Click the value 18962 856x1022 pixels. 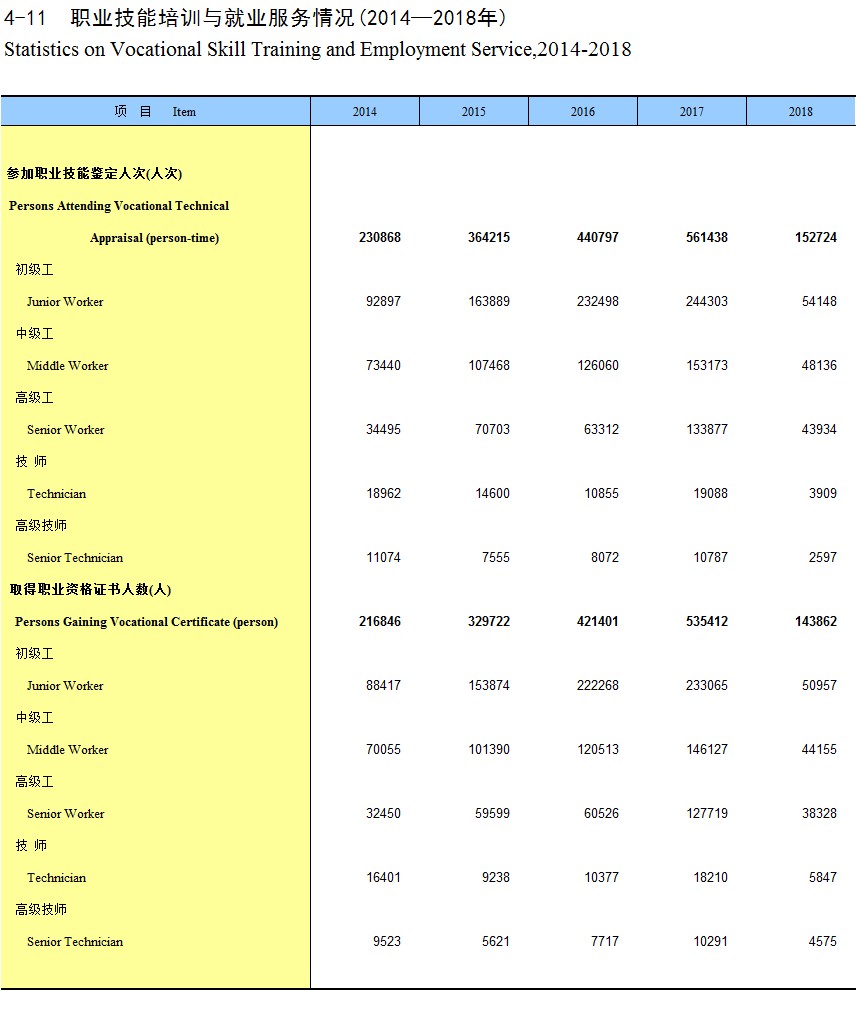(x=383, y=493)
